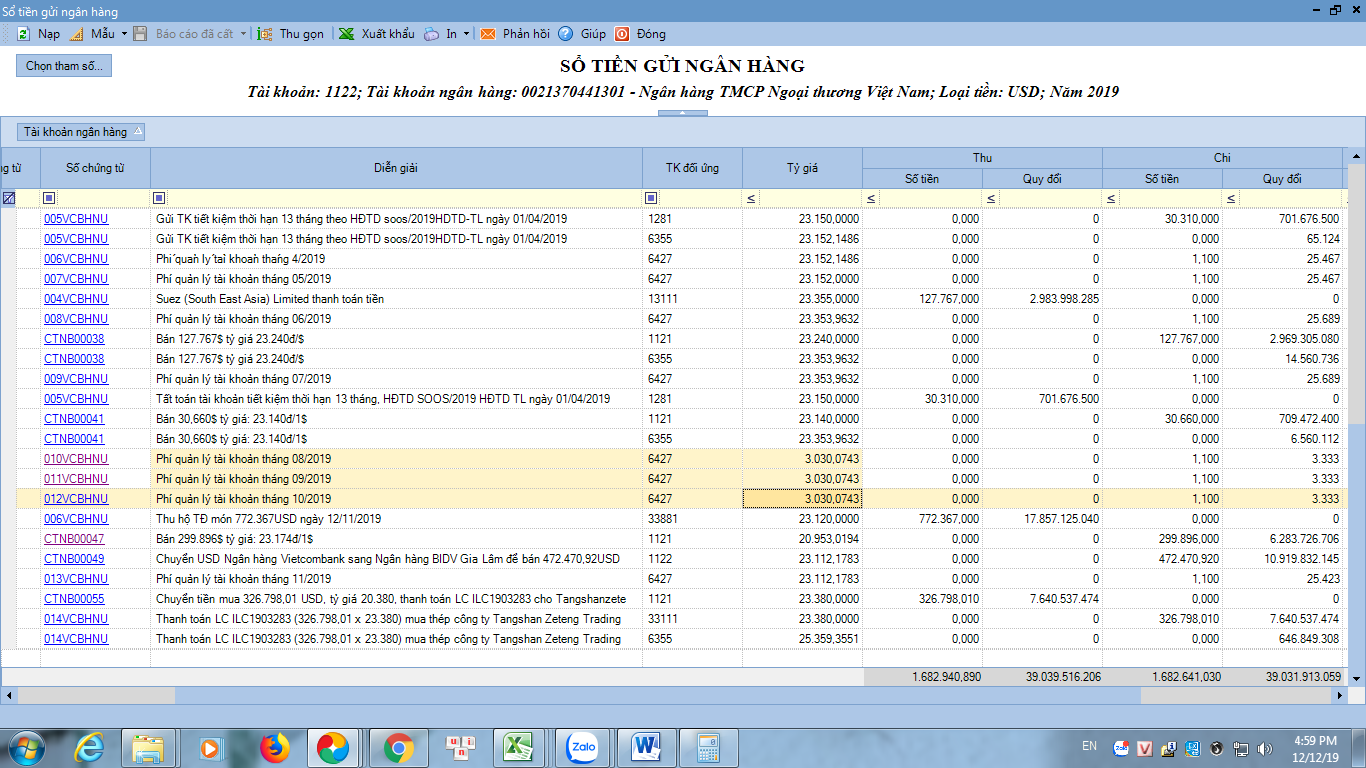This screenshot has height=768, width=1366.
Task: Toggle filter operator in Diễn giải column
Action: coord(159,198)
